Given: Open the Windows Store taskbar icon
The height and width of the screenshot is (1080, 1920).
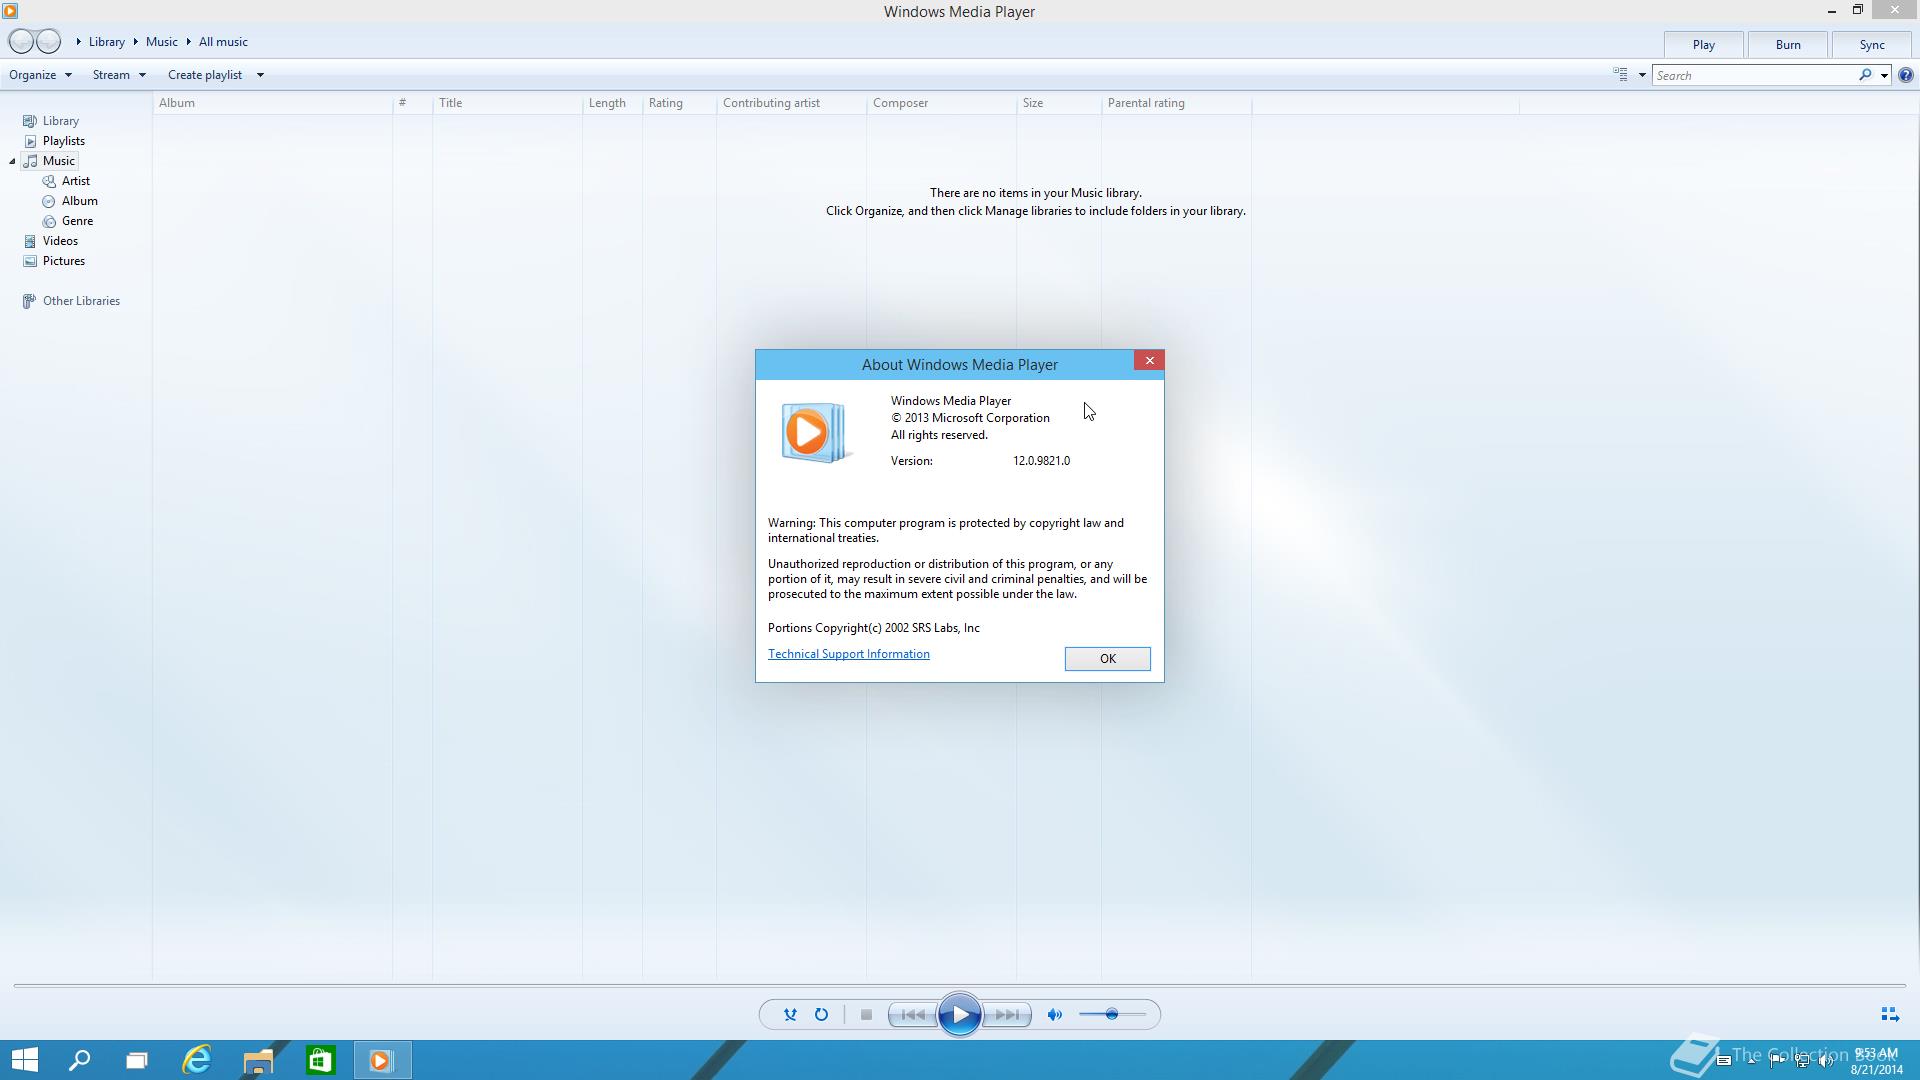Looking at the screenshot, I should pos(320,1060).
